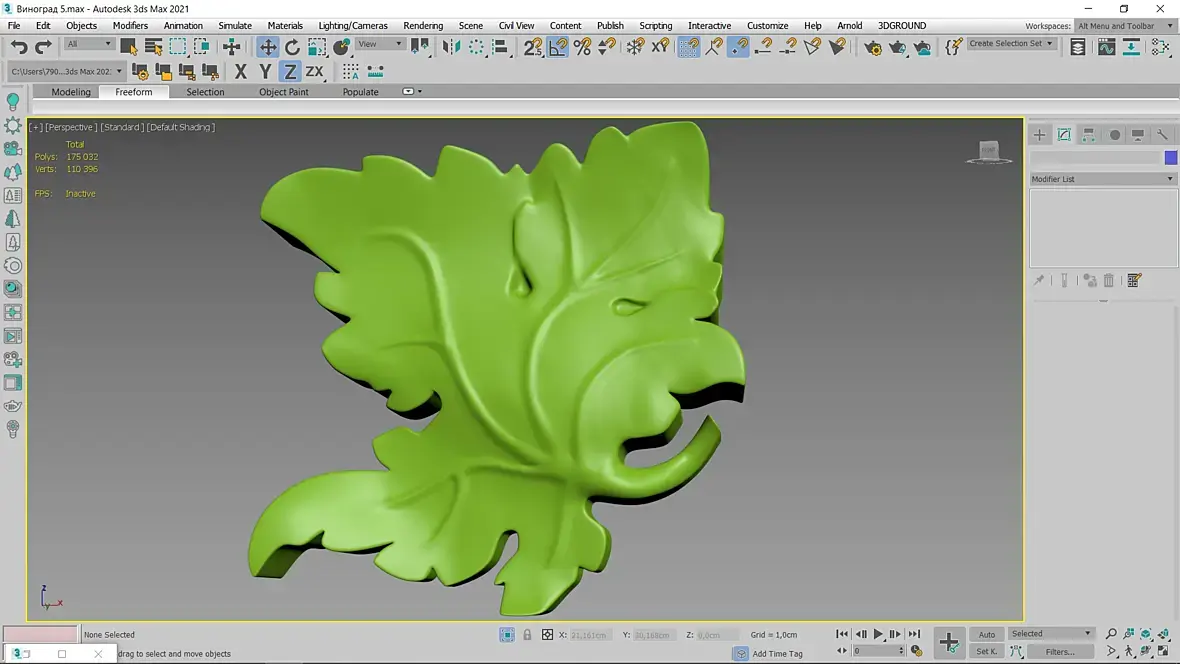This screenshot has height=664, width=1180.
Task: Click the Set K. button
Action: 986,651
